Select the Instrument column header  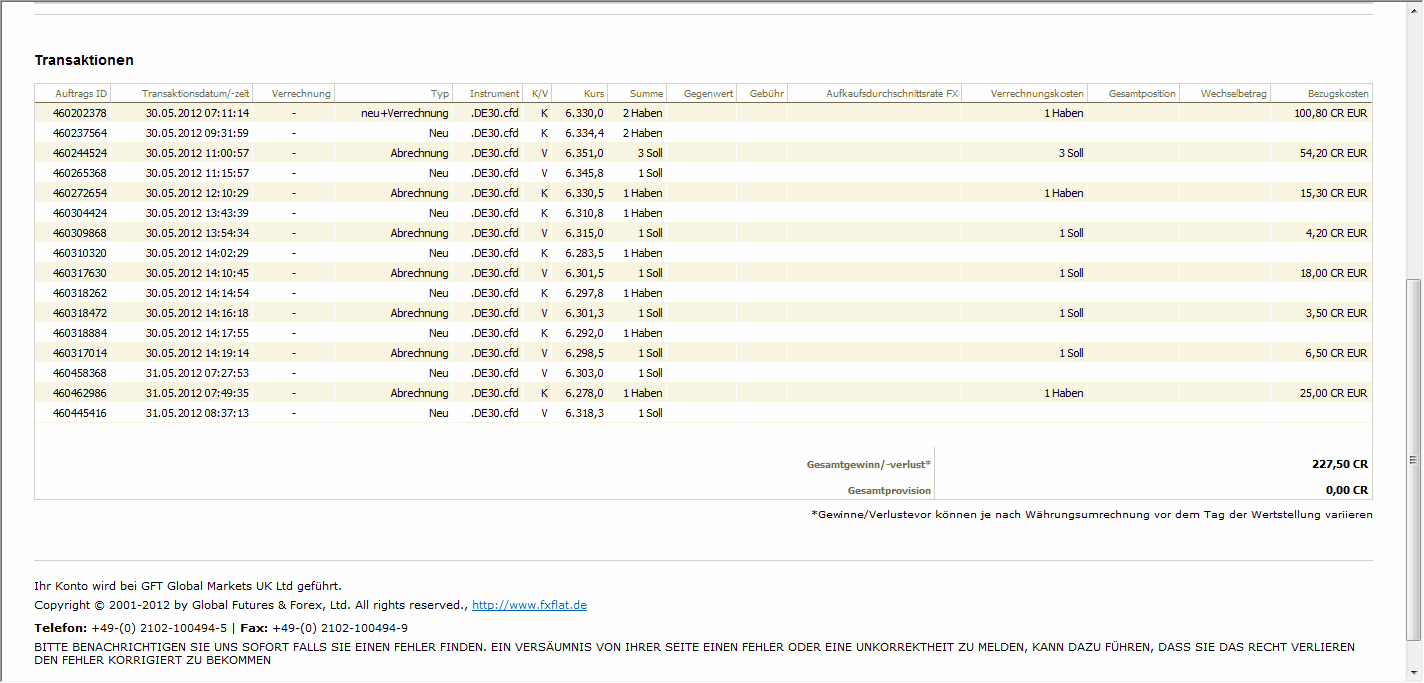click(x=494, y=93)
